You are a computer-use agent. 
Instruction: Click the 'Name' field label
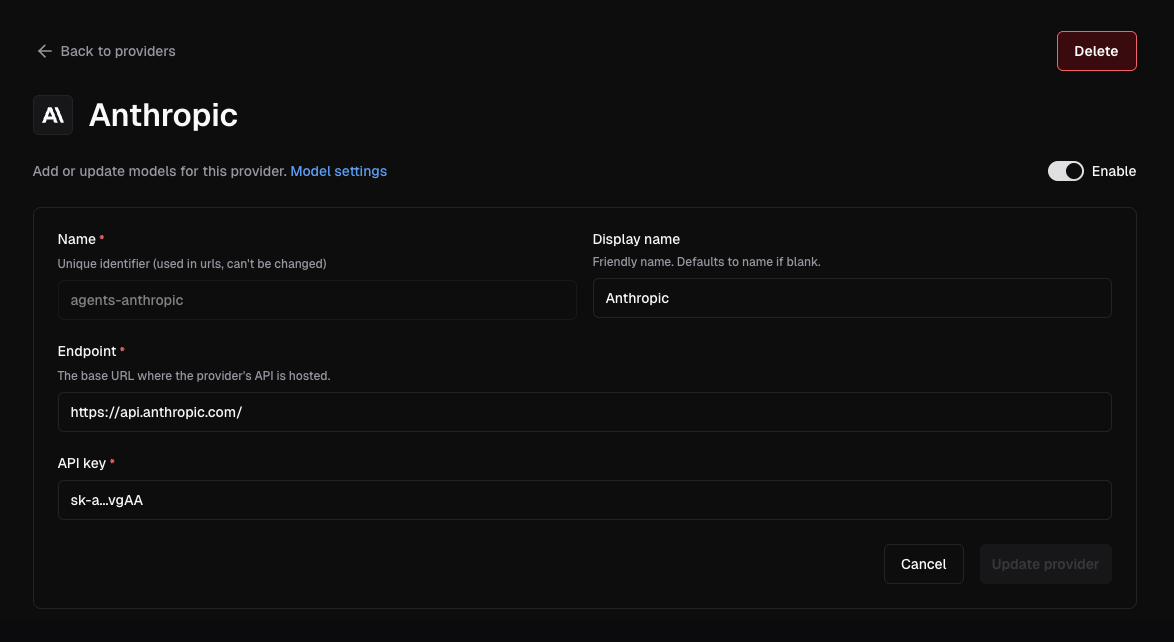(x=76, y=239)
